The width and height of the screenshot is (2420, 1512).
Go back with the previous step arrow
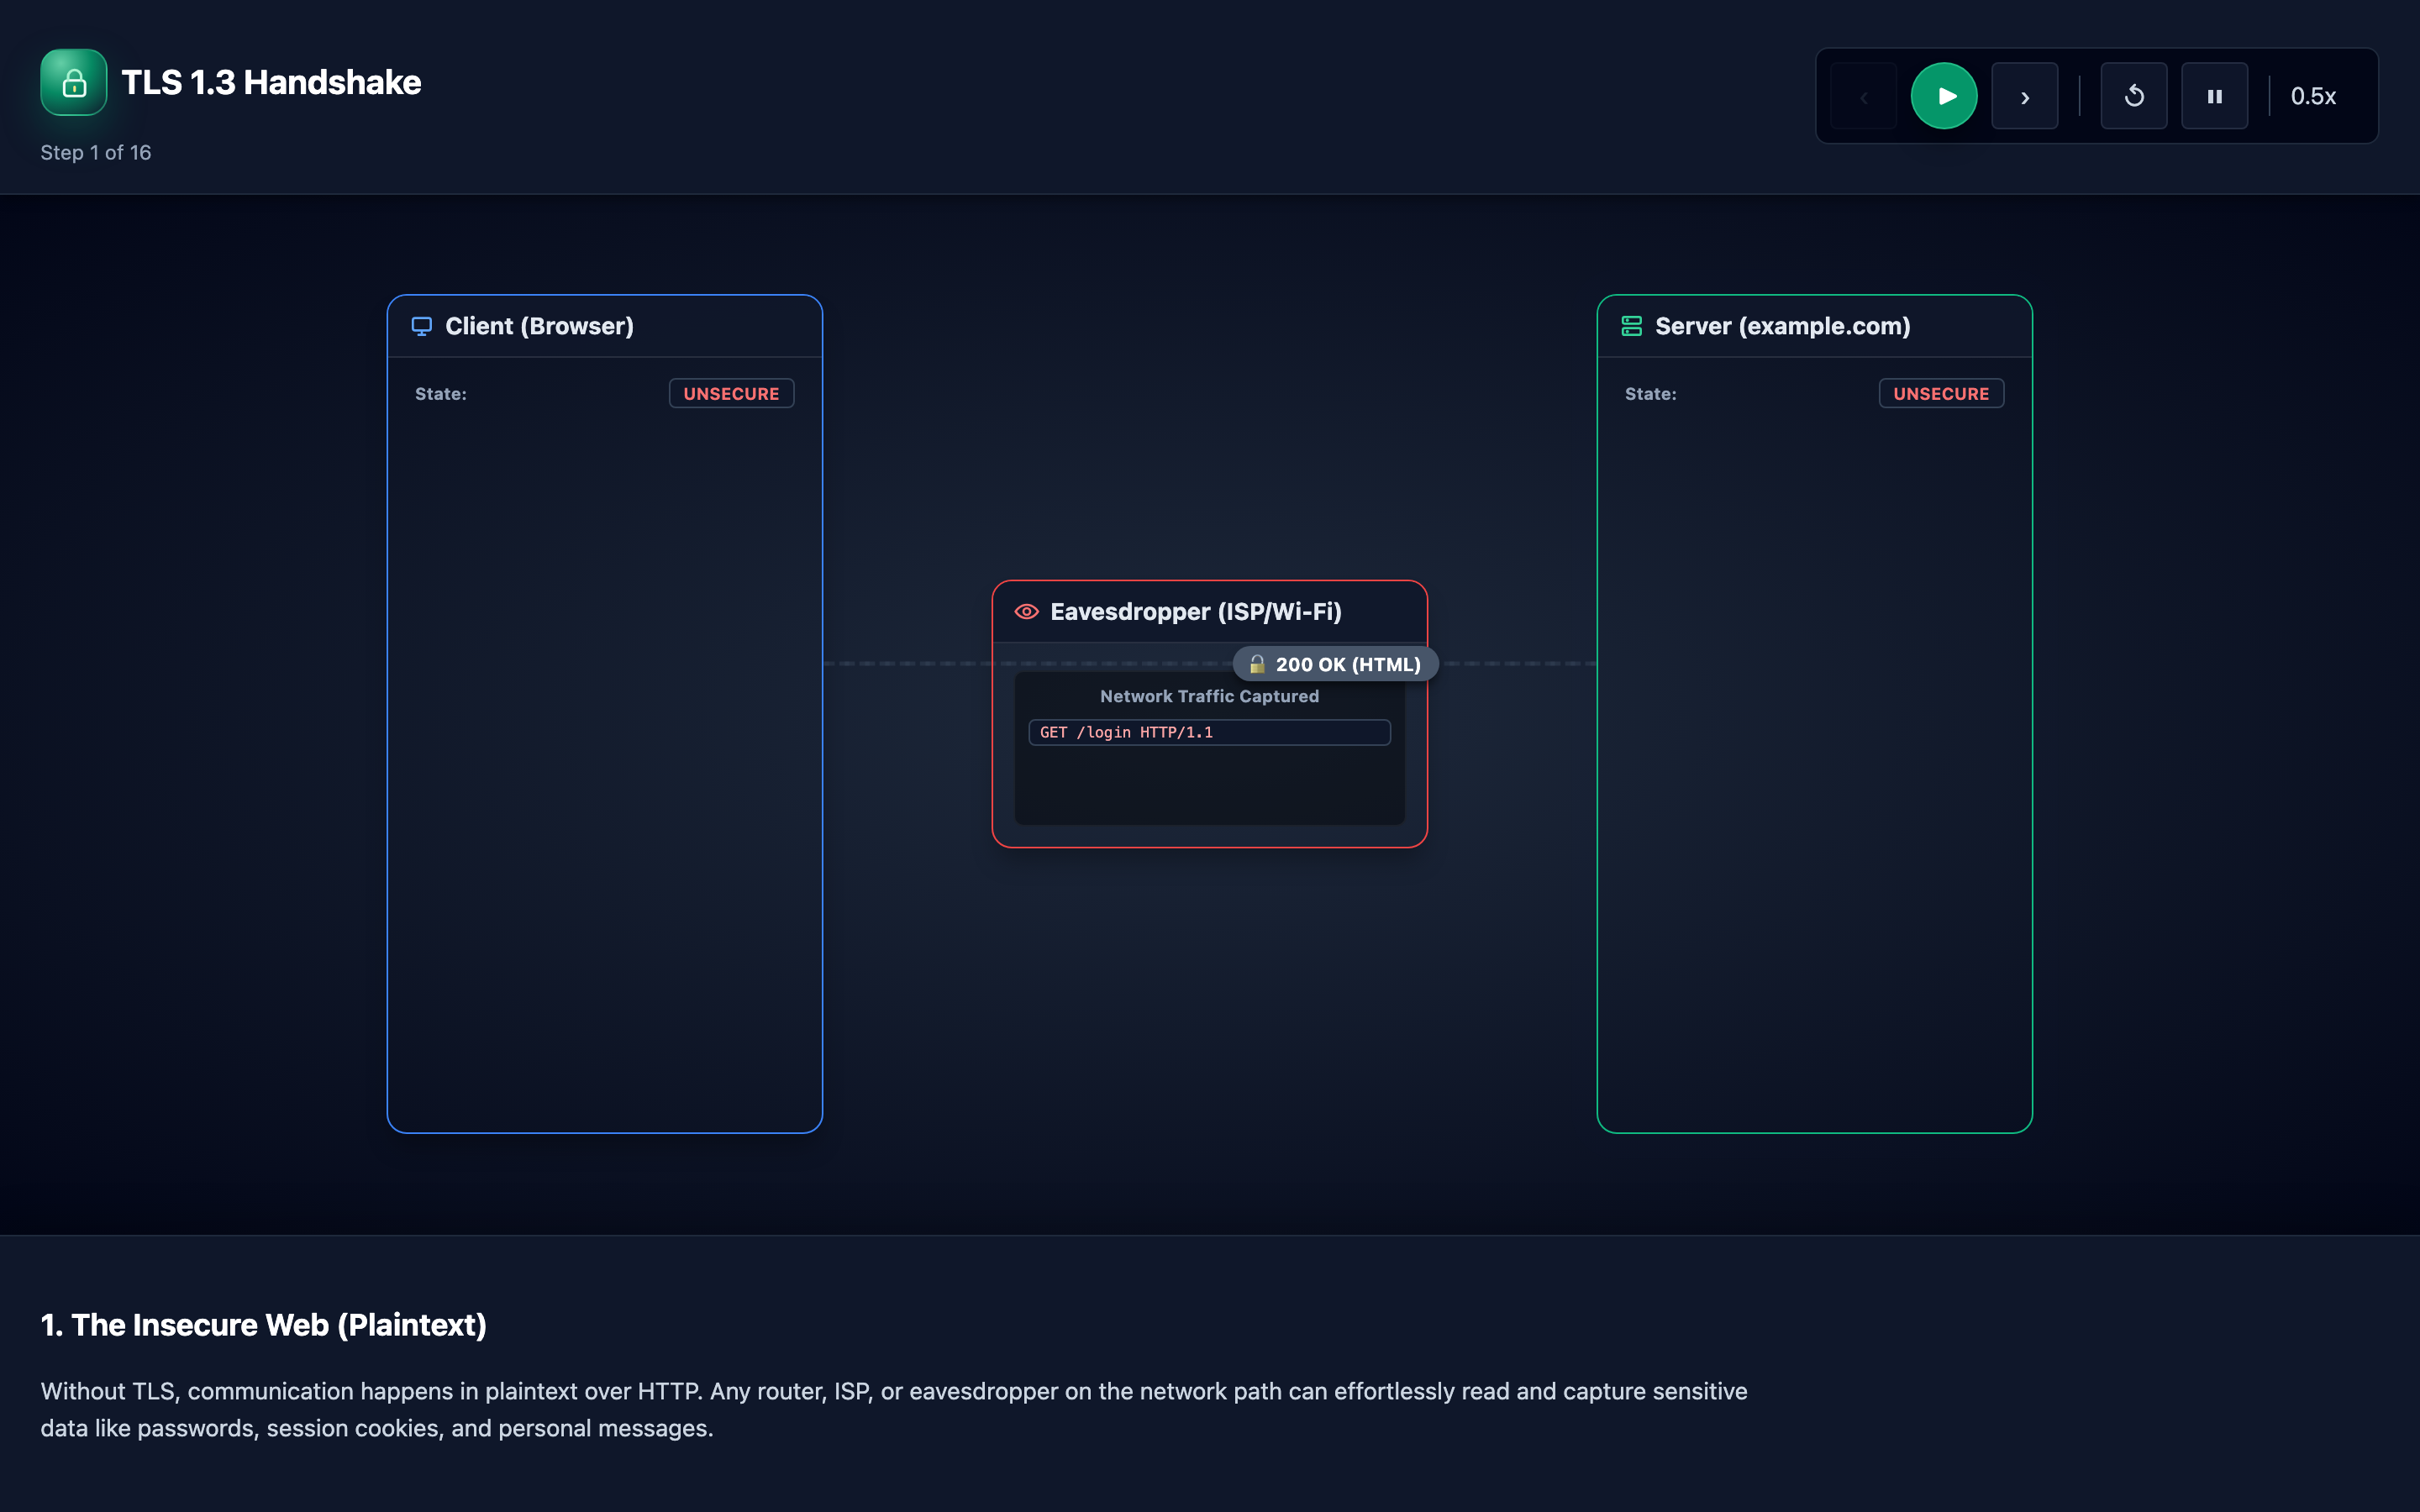(1864, 96)
